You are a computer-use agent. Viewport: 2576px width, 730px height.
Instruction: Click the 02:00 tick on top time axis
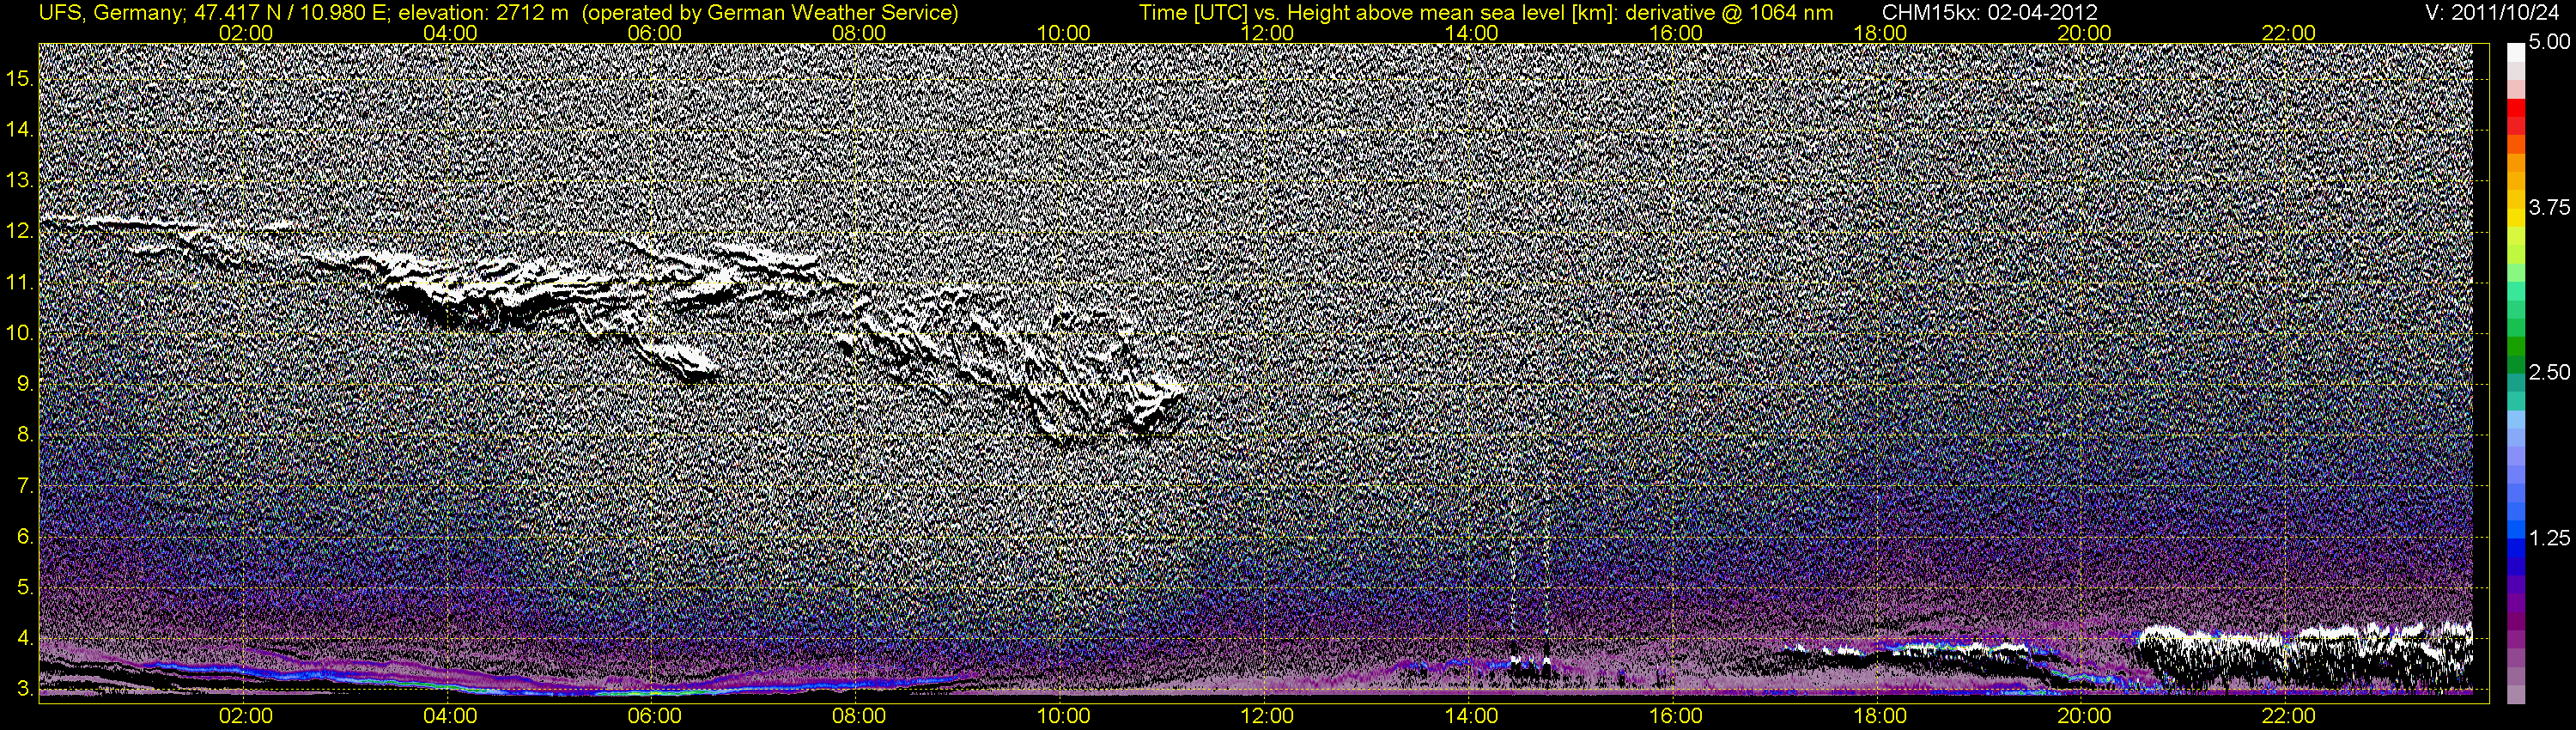tap(246, 33)
